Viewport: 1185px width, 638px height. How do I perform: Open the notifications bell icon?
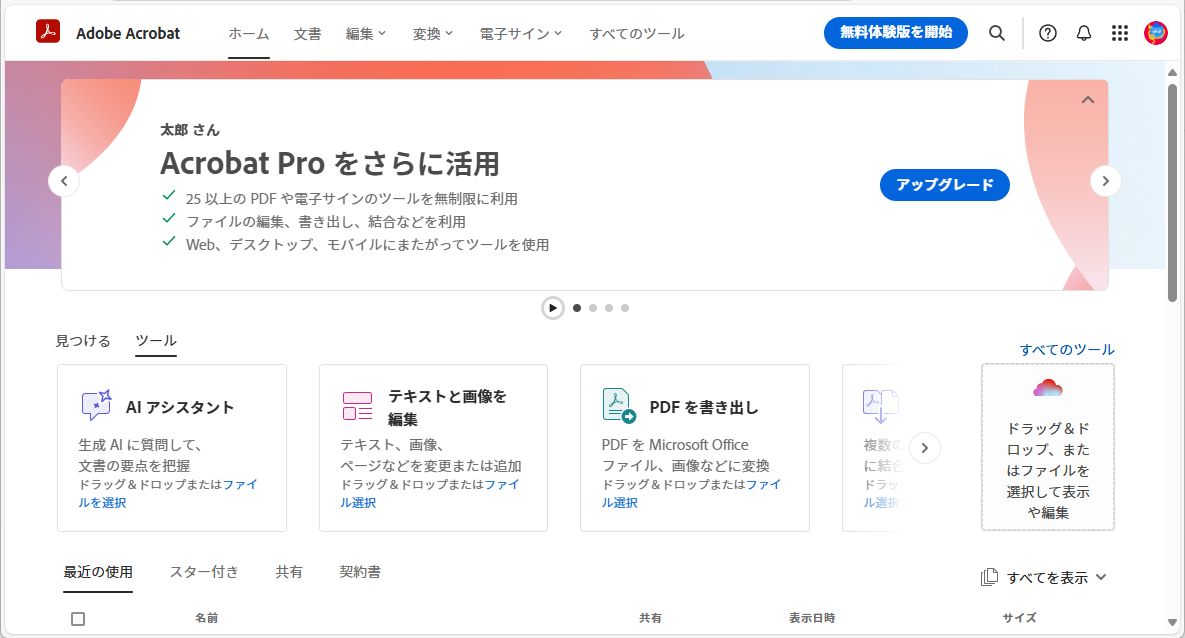tap(1084, 33)
